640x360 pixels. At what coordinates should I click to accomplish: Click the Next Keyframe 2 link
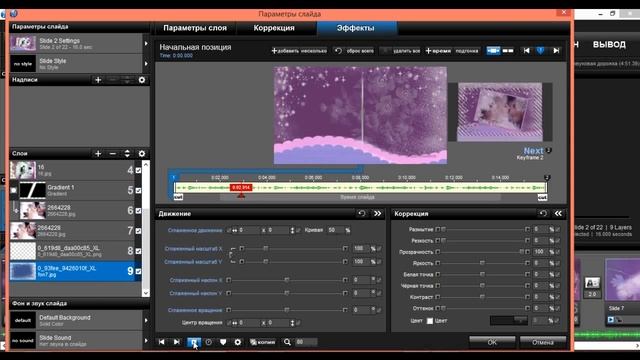[x=533, y=153]
